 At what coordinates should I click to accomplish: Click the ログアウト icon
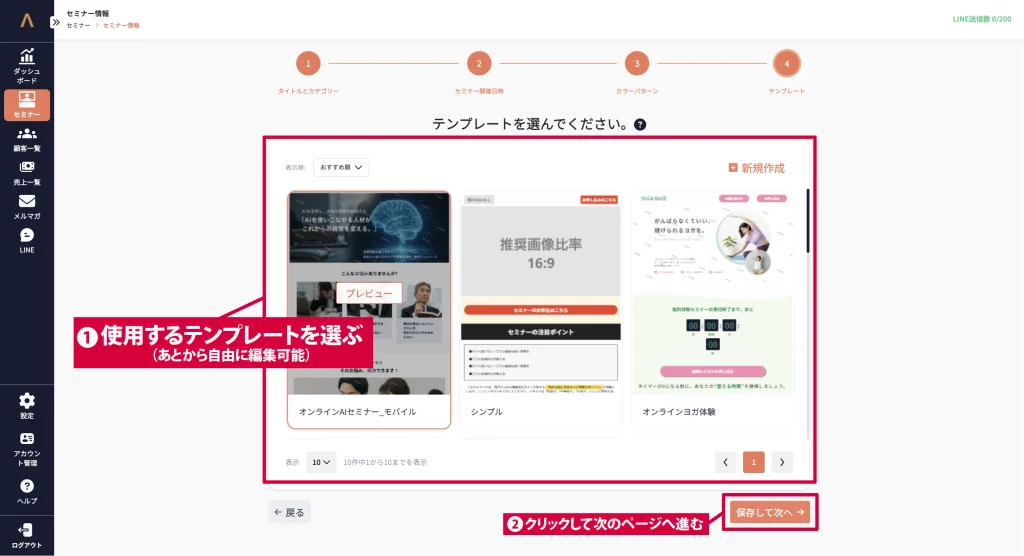(x=27, y=535)
